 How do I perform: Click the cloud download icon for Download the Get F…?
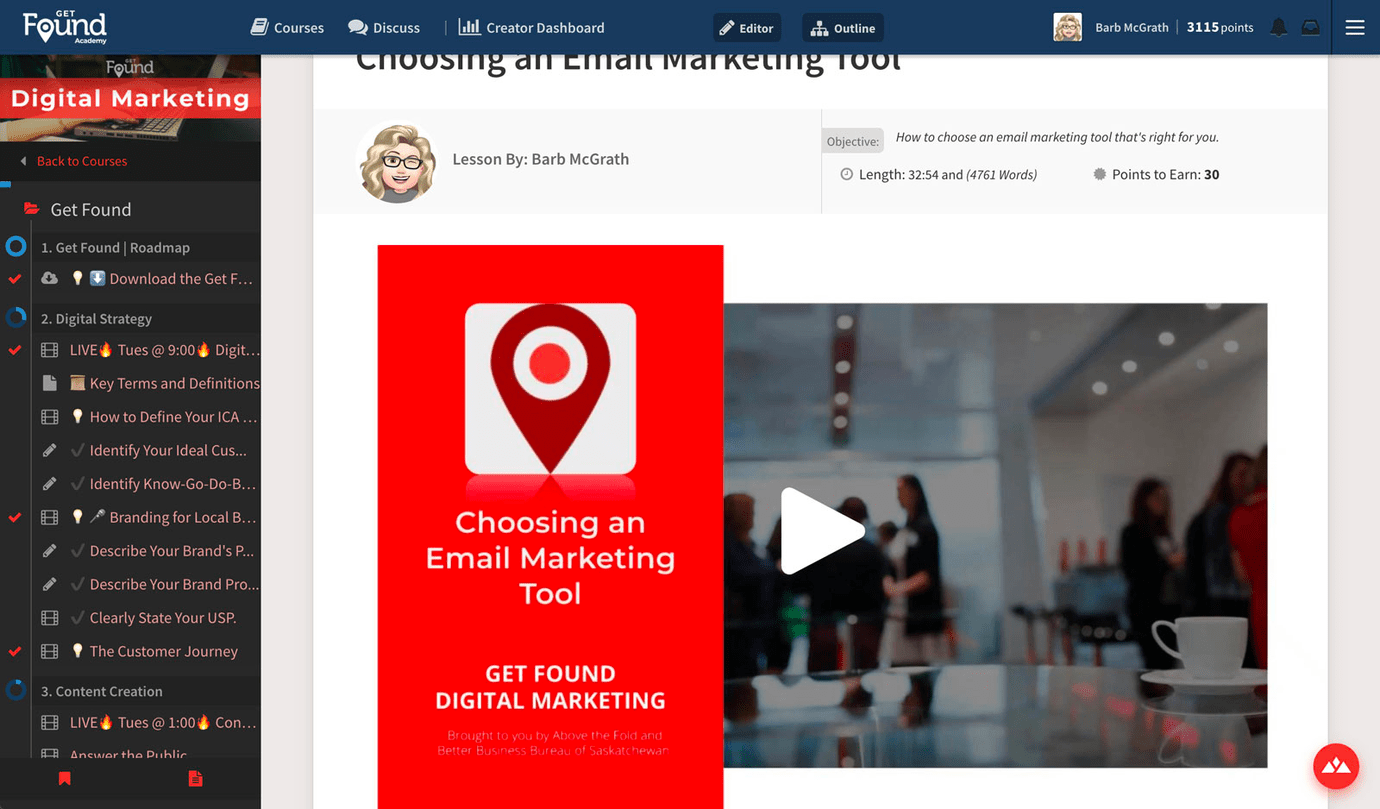click(x=49, y=279)
